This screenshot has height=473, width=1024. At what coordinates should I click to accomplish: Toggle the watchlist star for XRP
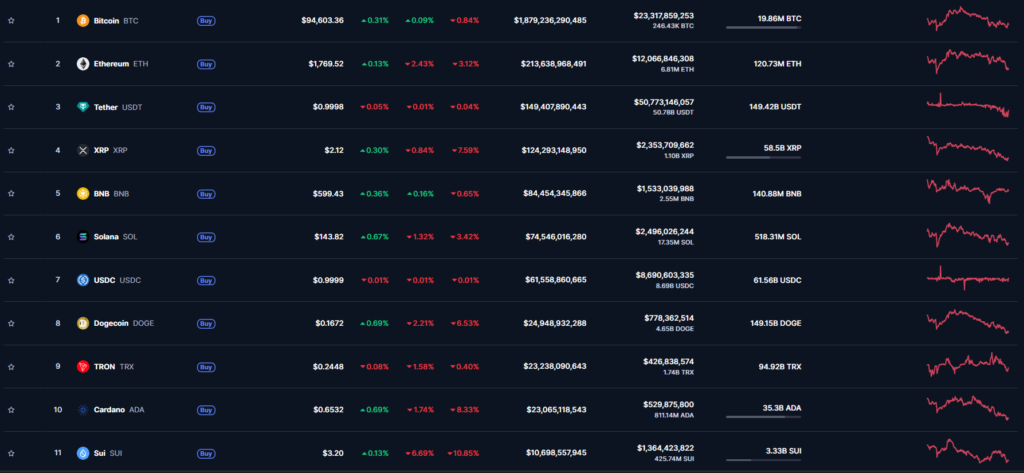tap(11, 150)
